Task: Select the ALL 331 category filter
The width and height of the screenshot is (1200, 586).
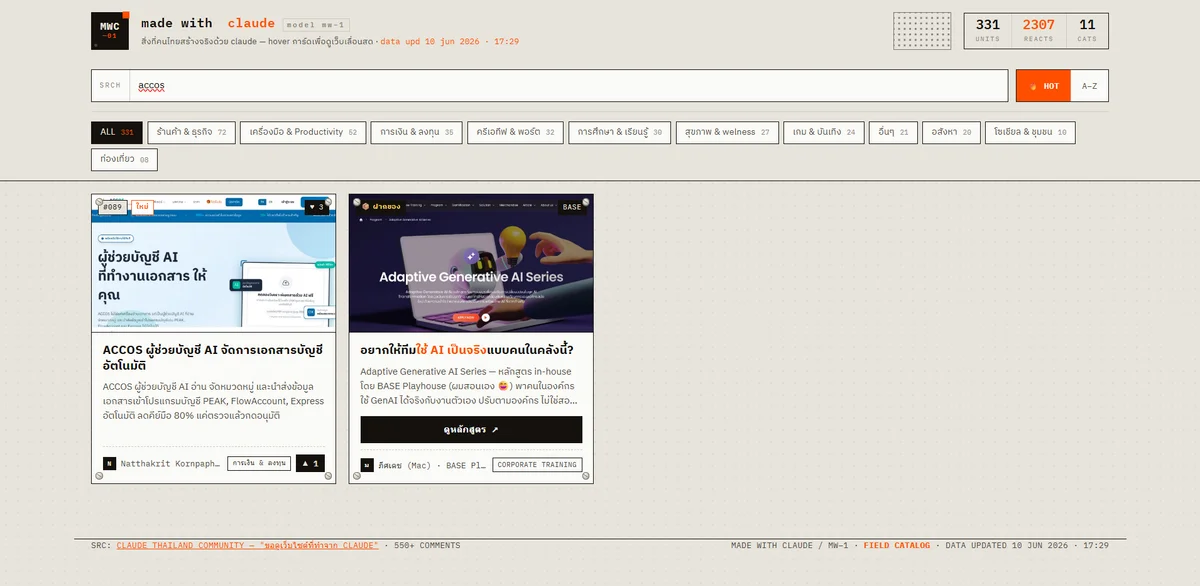Action: point(117,132)
